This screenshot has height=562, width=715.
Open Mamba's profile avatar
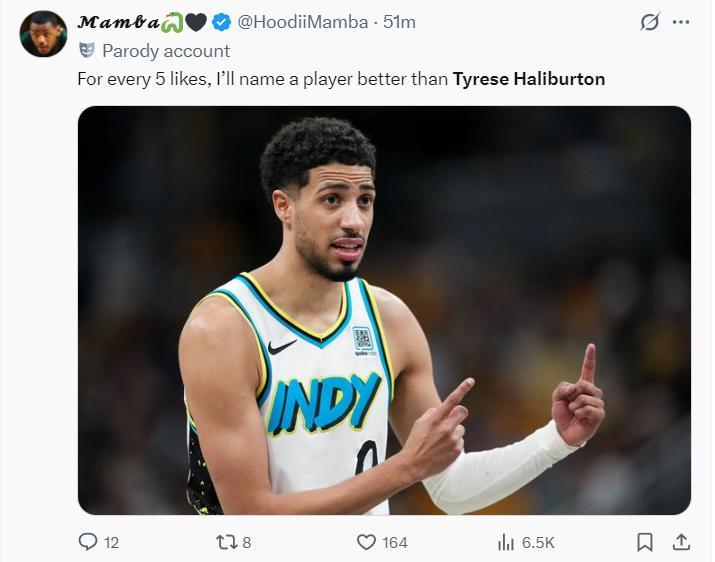[43, 34]
